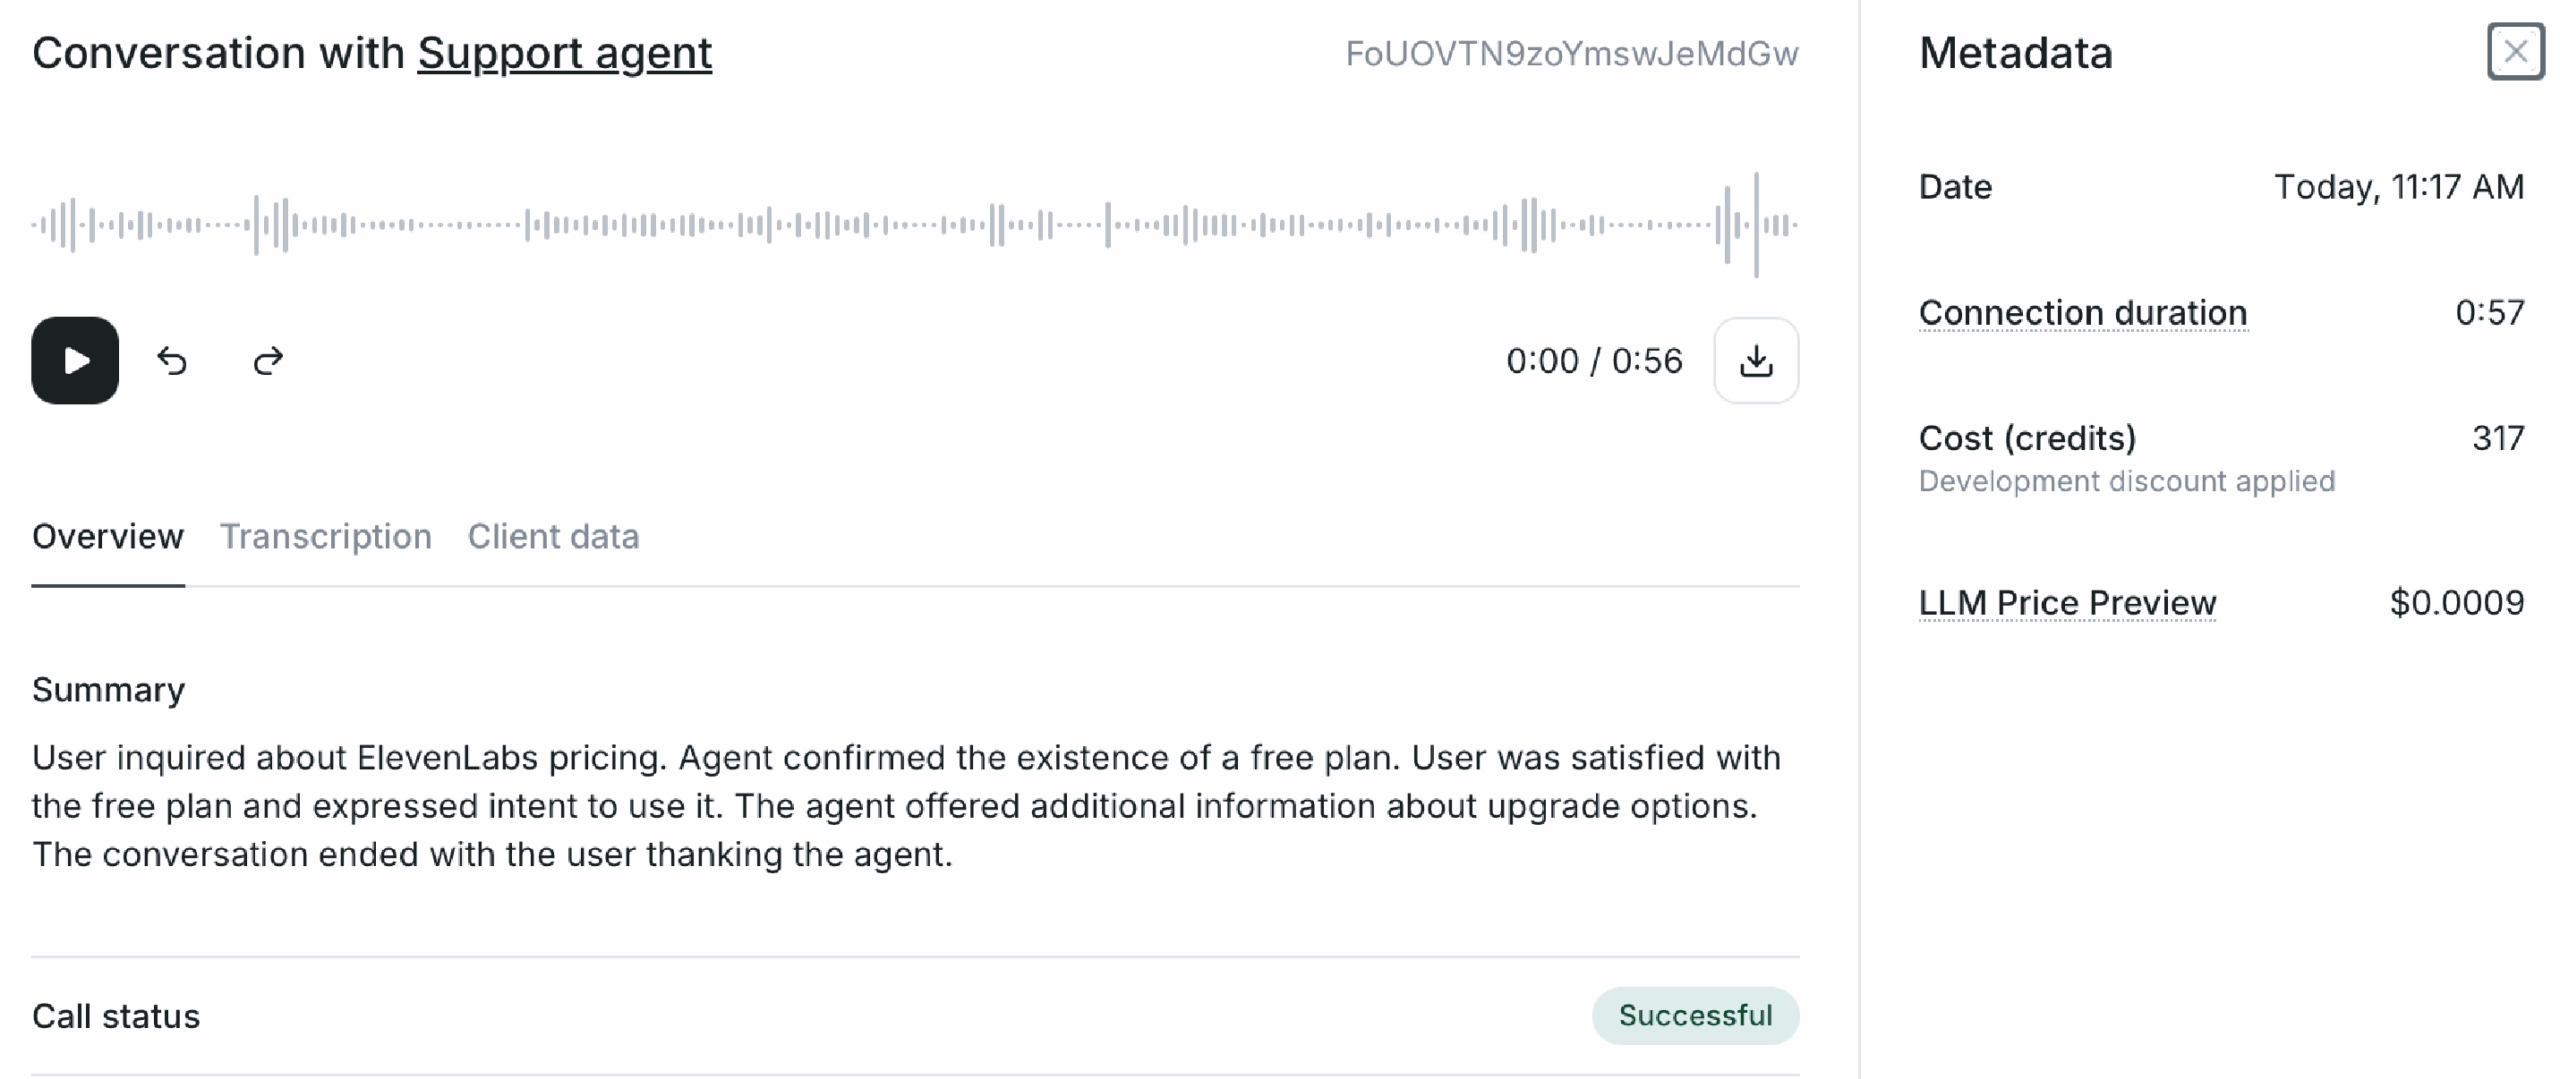
Task: Play the conversation audio recording
Action: (75, 360)
